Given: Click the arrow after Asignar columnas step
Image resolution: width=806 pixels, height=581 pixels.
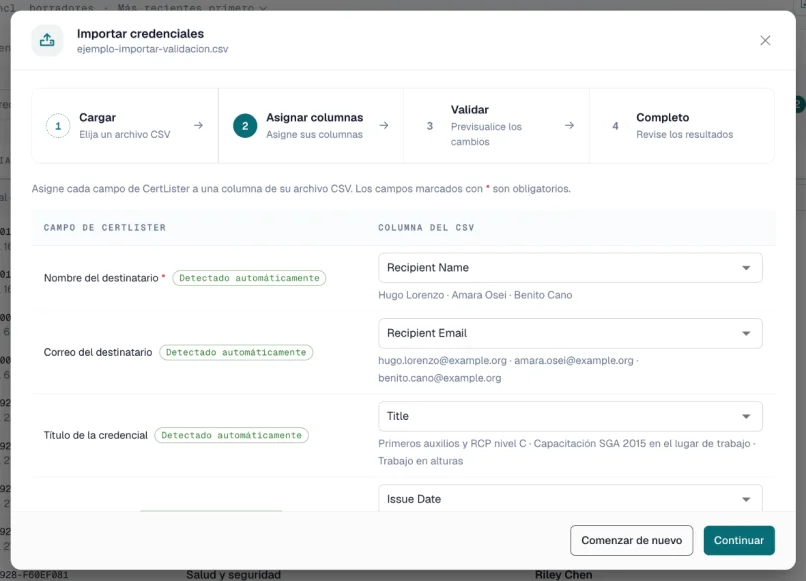Looking at the screenshot, I should [x=384, y=125].
